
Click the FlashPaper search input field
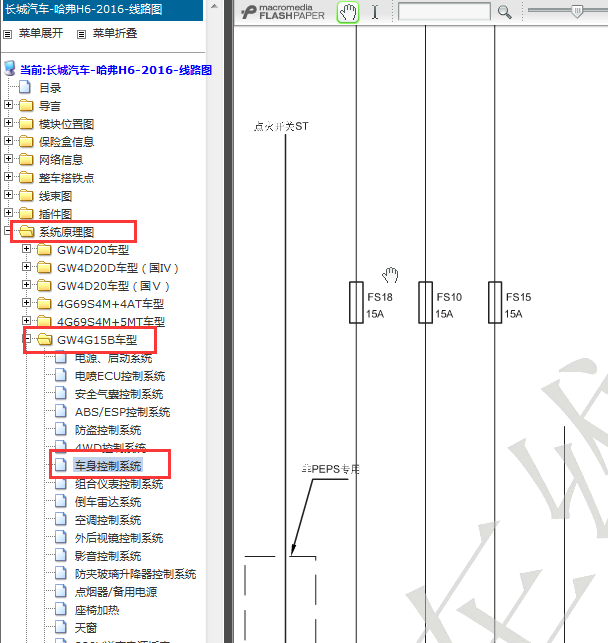click(x=444, y=11)
